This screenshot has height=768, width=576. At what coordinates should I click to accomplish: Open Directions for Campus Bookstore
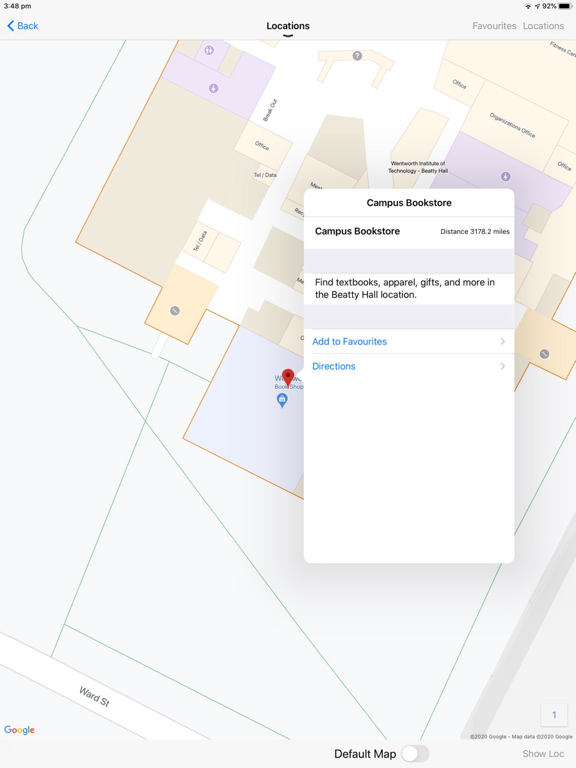click(x=409, y=366)
